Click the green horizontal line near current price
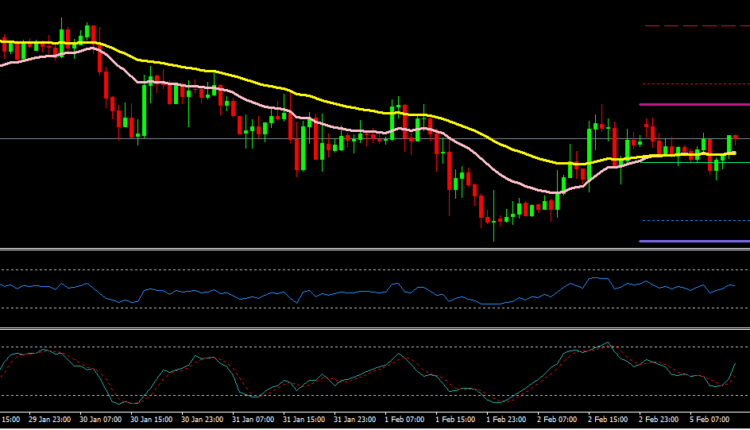The height and width of the screenshot is (430, 750). pos(690,161)
